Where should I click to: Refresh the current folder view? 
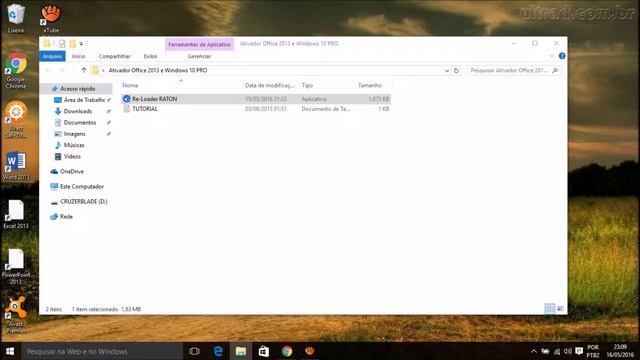[x=456, y=70]
